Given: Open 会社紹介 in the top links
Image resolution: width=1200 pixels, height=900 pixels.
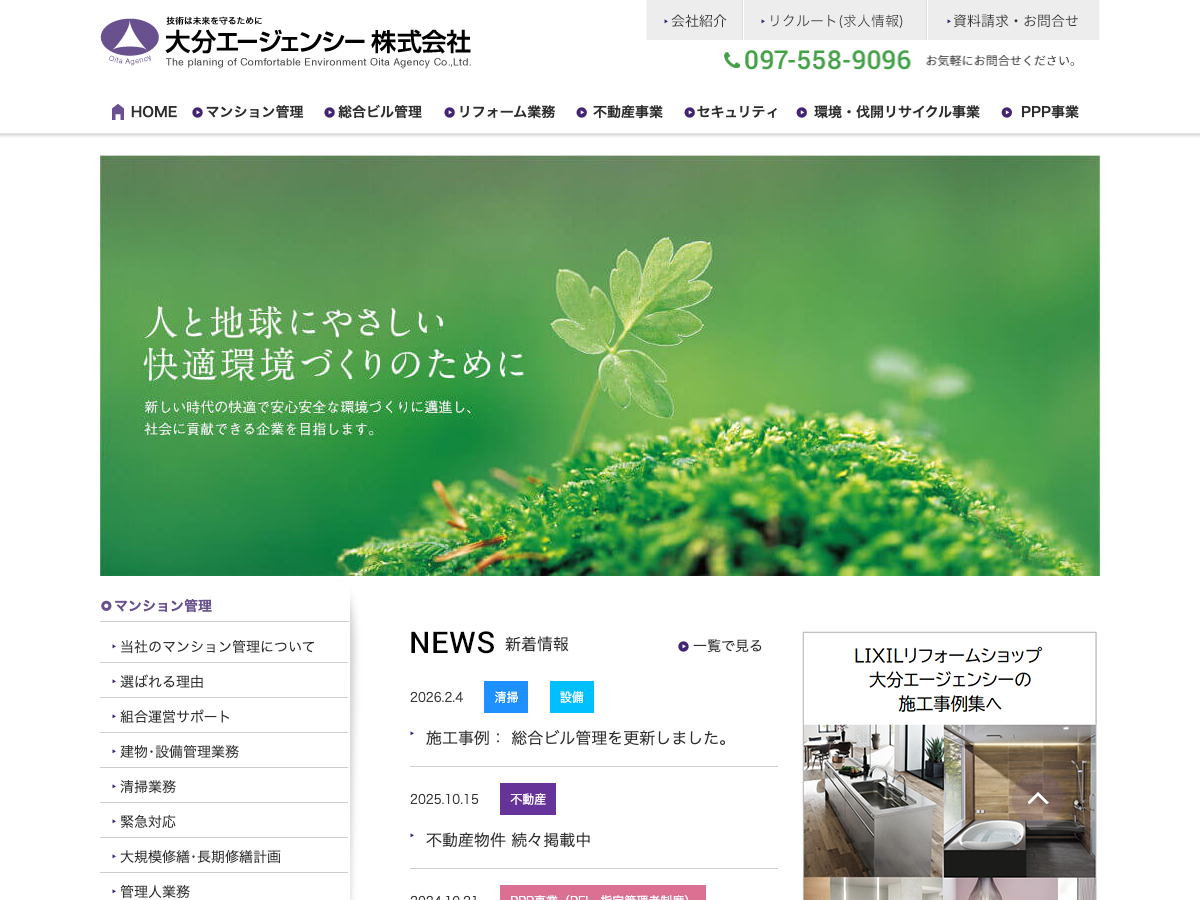Looking at the screenshot, I should tap(694, 20).
